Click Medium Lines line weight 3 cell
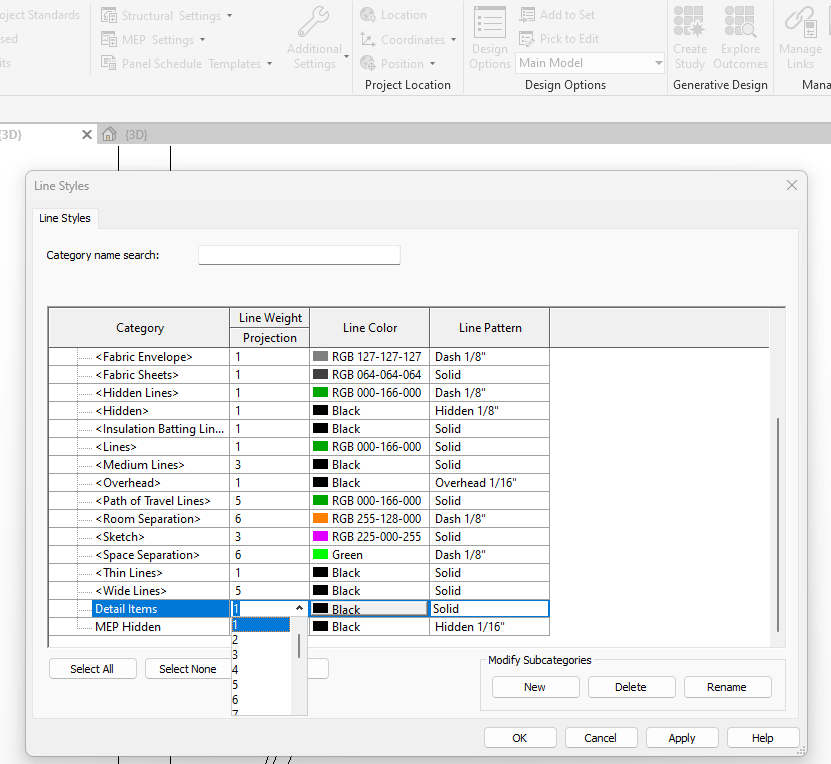 [x=269, y=464]
